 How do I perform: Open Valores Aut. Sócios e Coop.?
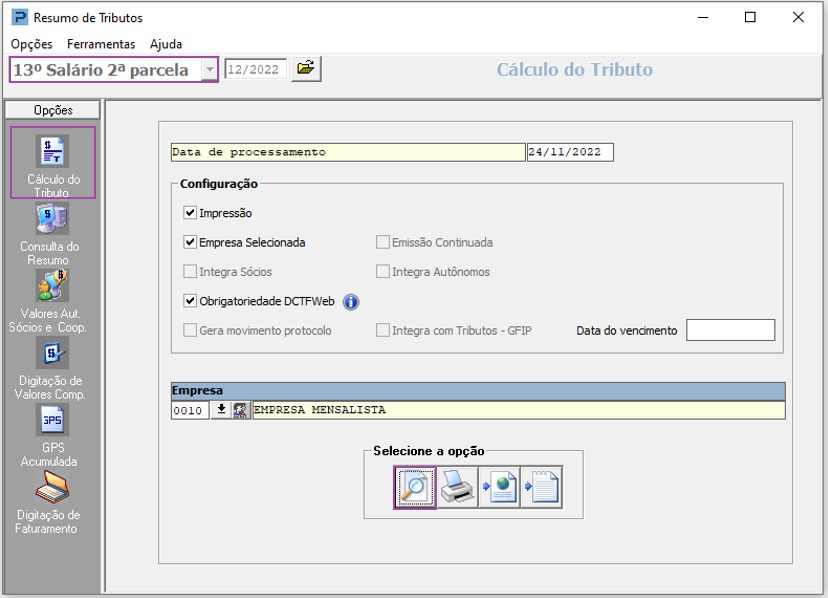[x=50, y=302]
